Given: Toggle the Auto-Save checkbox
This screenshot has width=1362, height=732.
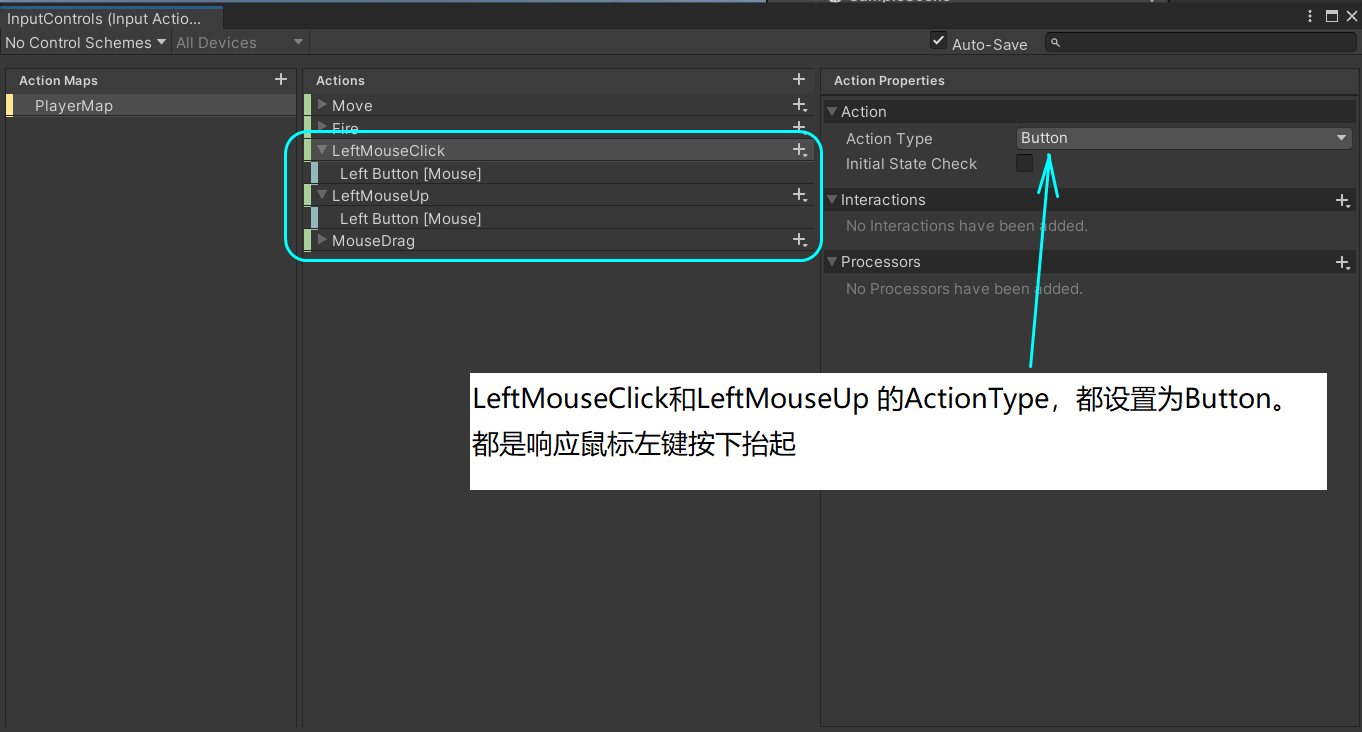Looking at the screenshot, I should tap(938, 40).
